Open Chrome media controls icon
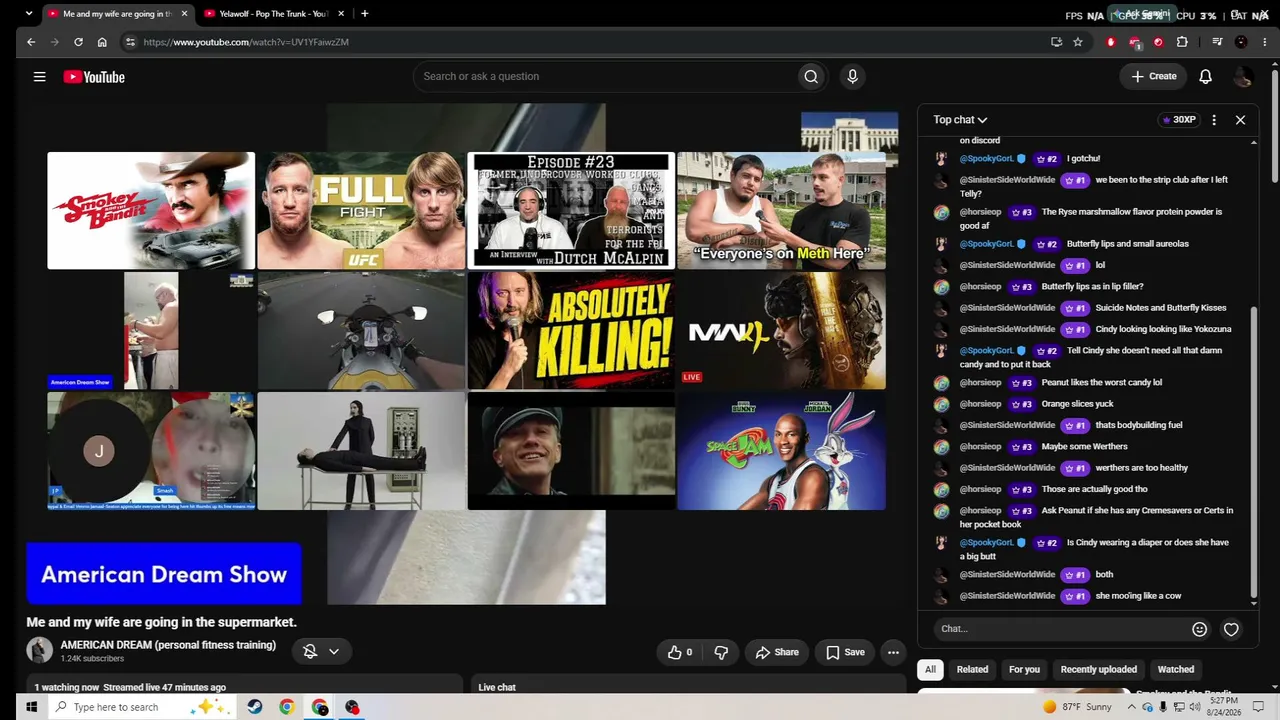The image size is (1280, 720). click(1217, 42)
